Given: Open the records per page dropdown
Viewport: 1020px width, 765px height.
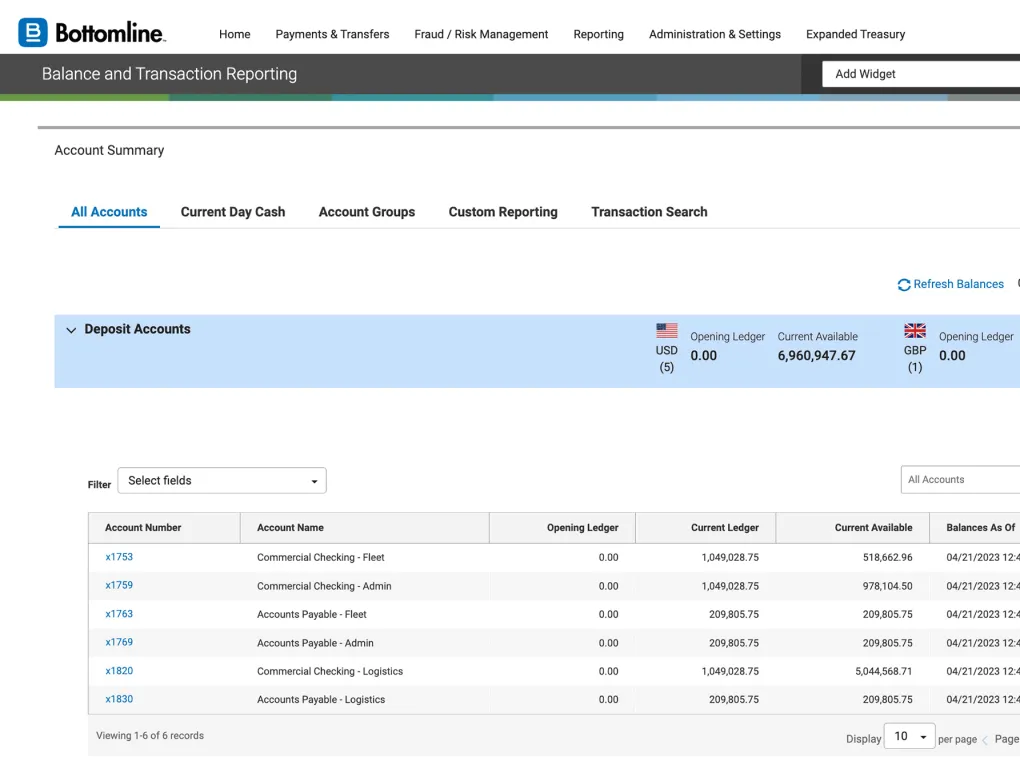Looking at the screenshot, I should pyautogui.click(x=909, y=737).
